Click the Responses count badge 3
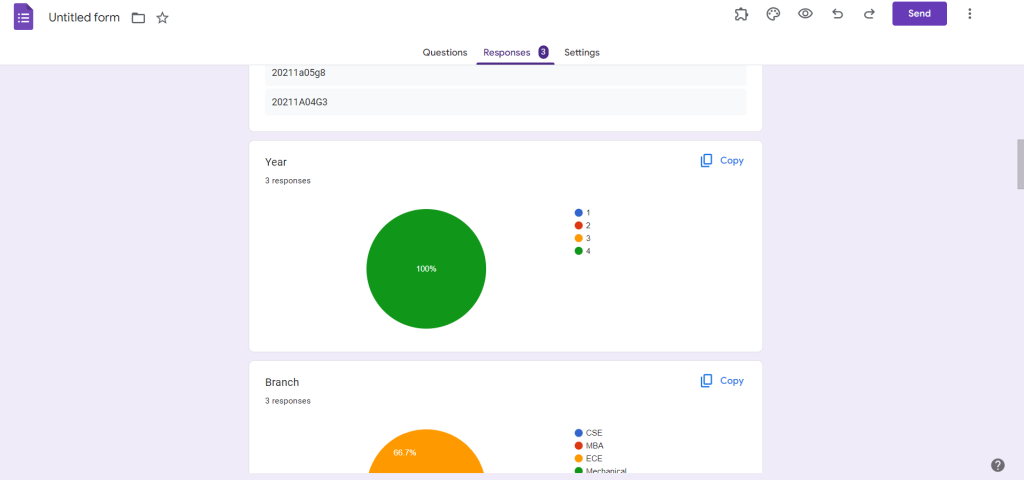 click(x=543, y=52)
